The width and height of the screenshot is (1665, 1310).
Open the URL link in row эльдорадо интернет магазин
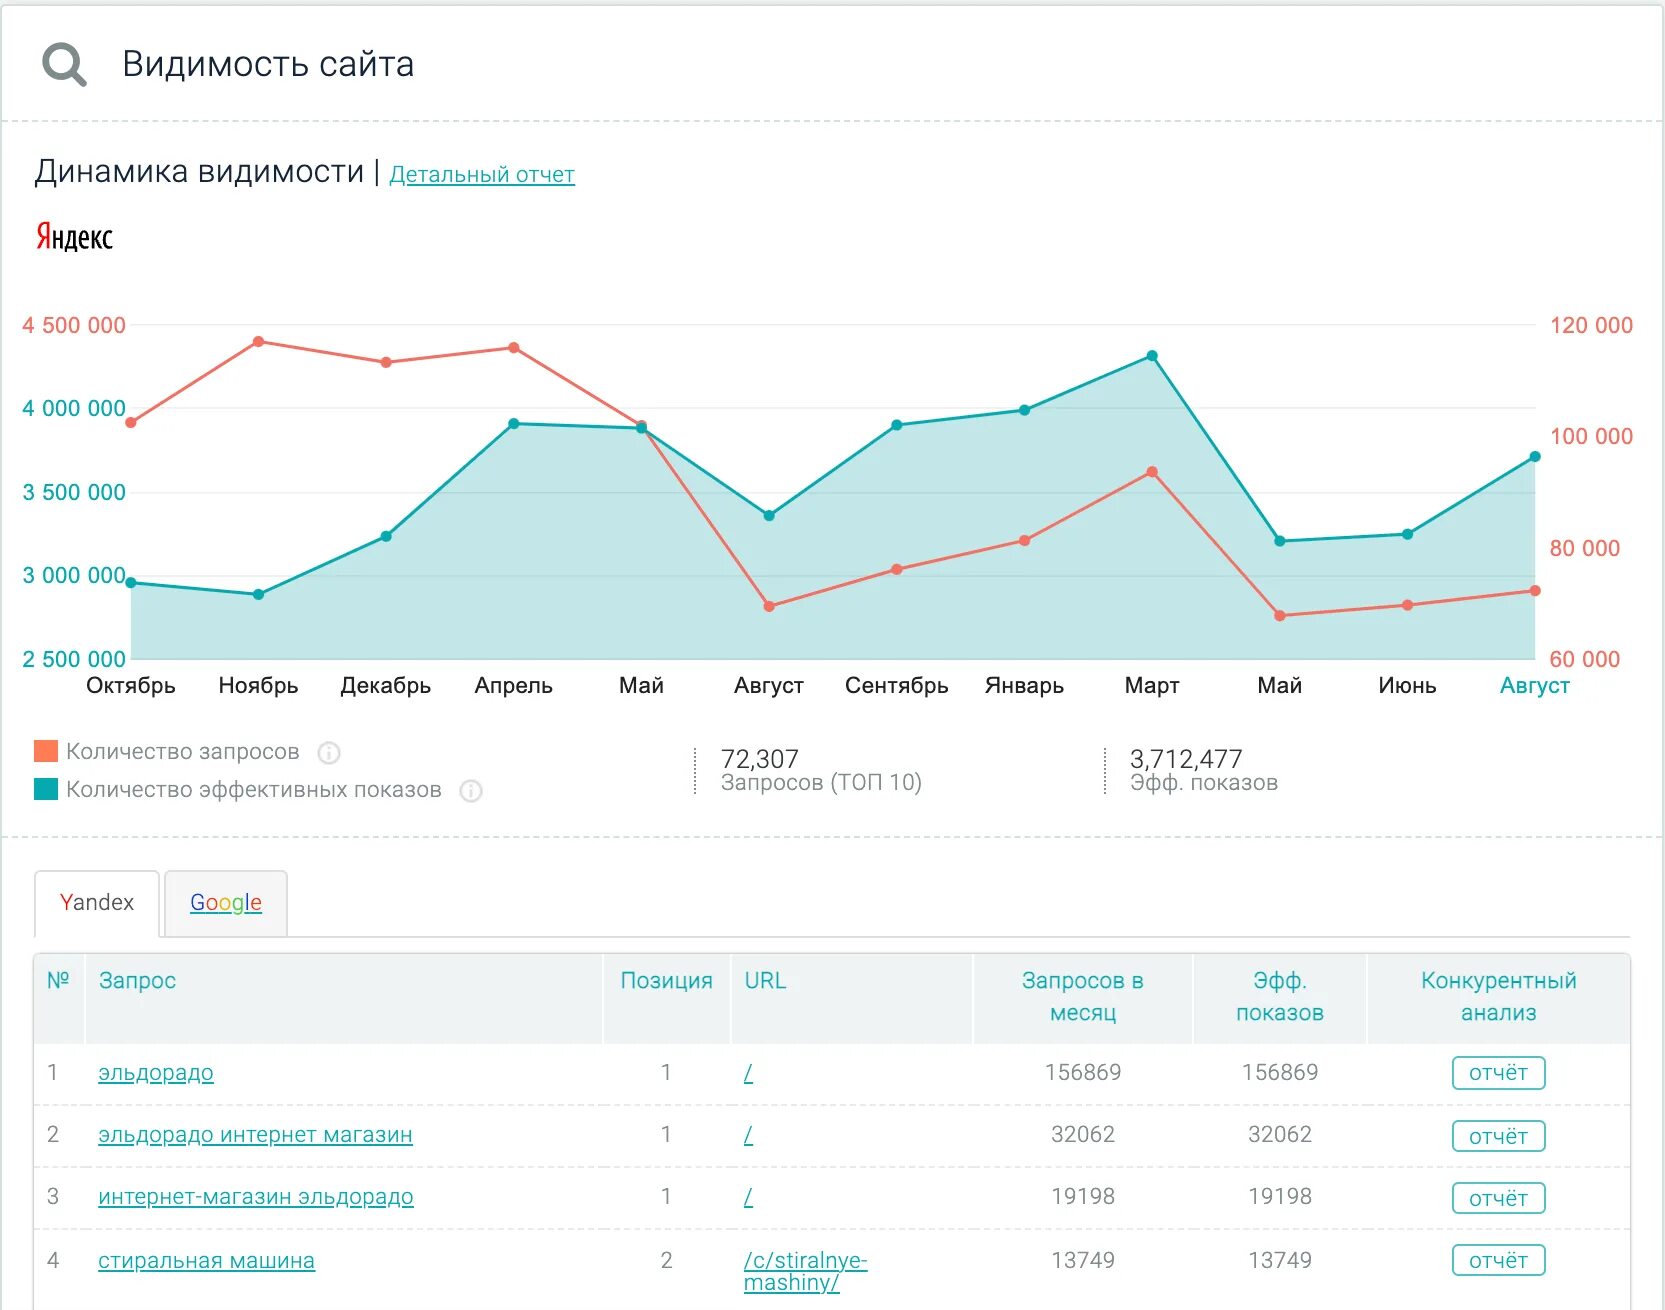tap(748, 1135)
